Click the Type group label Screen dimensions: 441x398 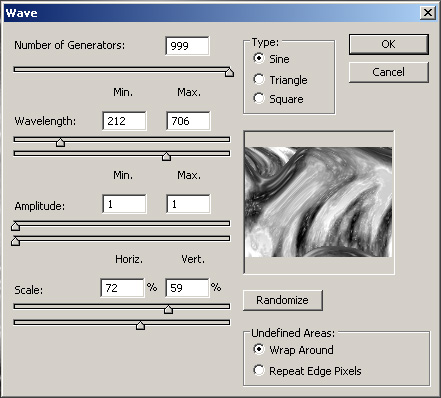(x=265, y=42)
